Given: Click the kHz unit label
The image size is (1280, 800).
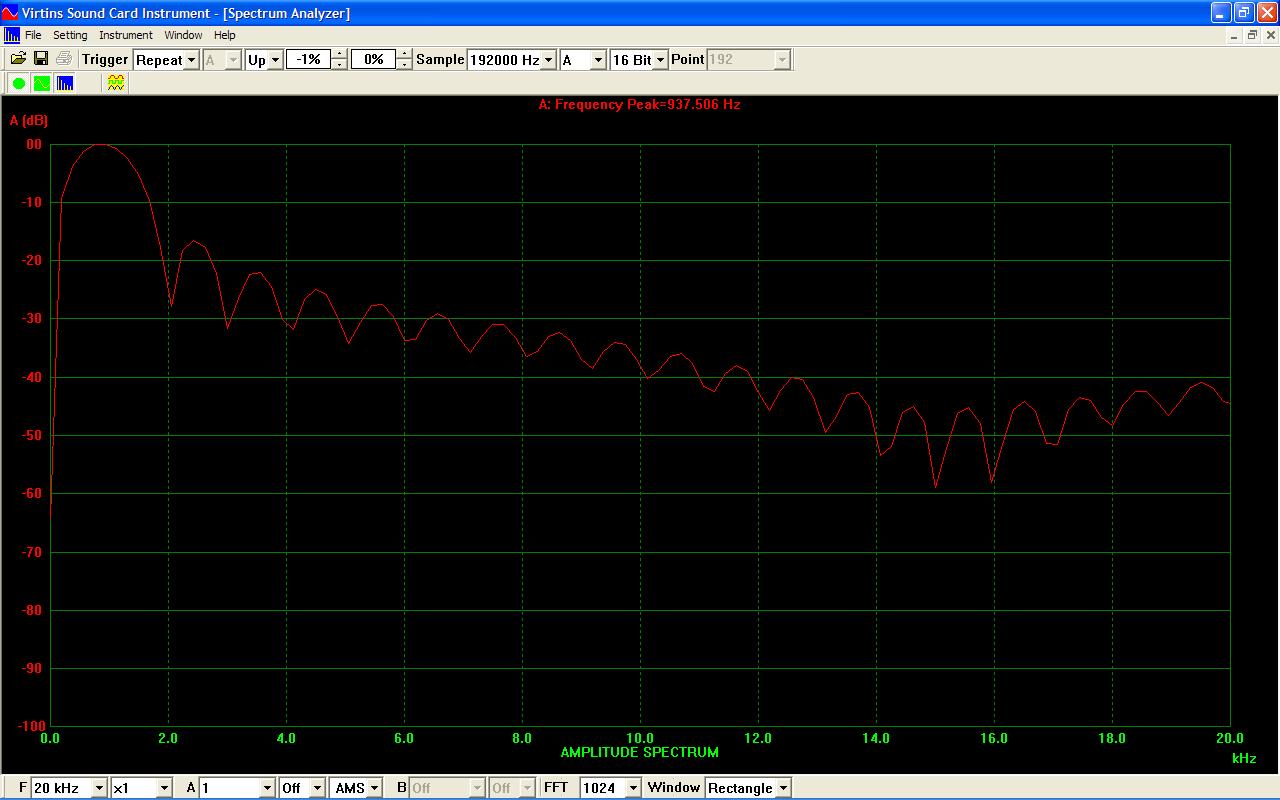Looking at the screenshot, I should [x=1244, y=759].
